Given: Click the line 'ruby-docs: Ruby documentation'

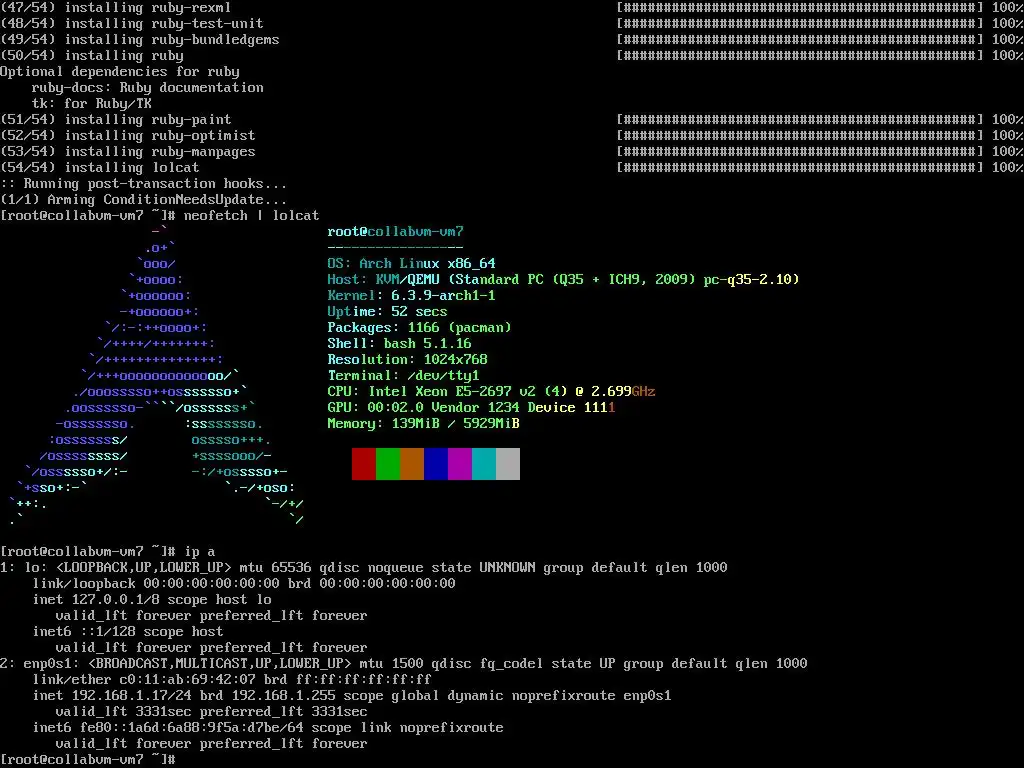Looking at the screenshot, I should pos(148,88).
